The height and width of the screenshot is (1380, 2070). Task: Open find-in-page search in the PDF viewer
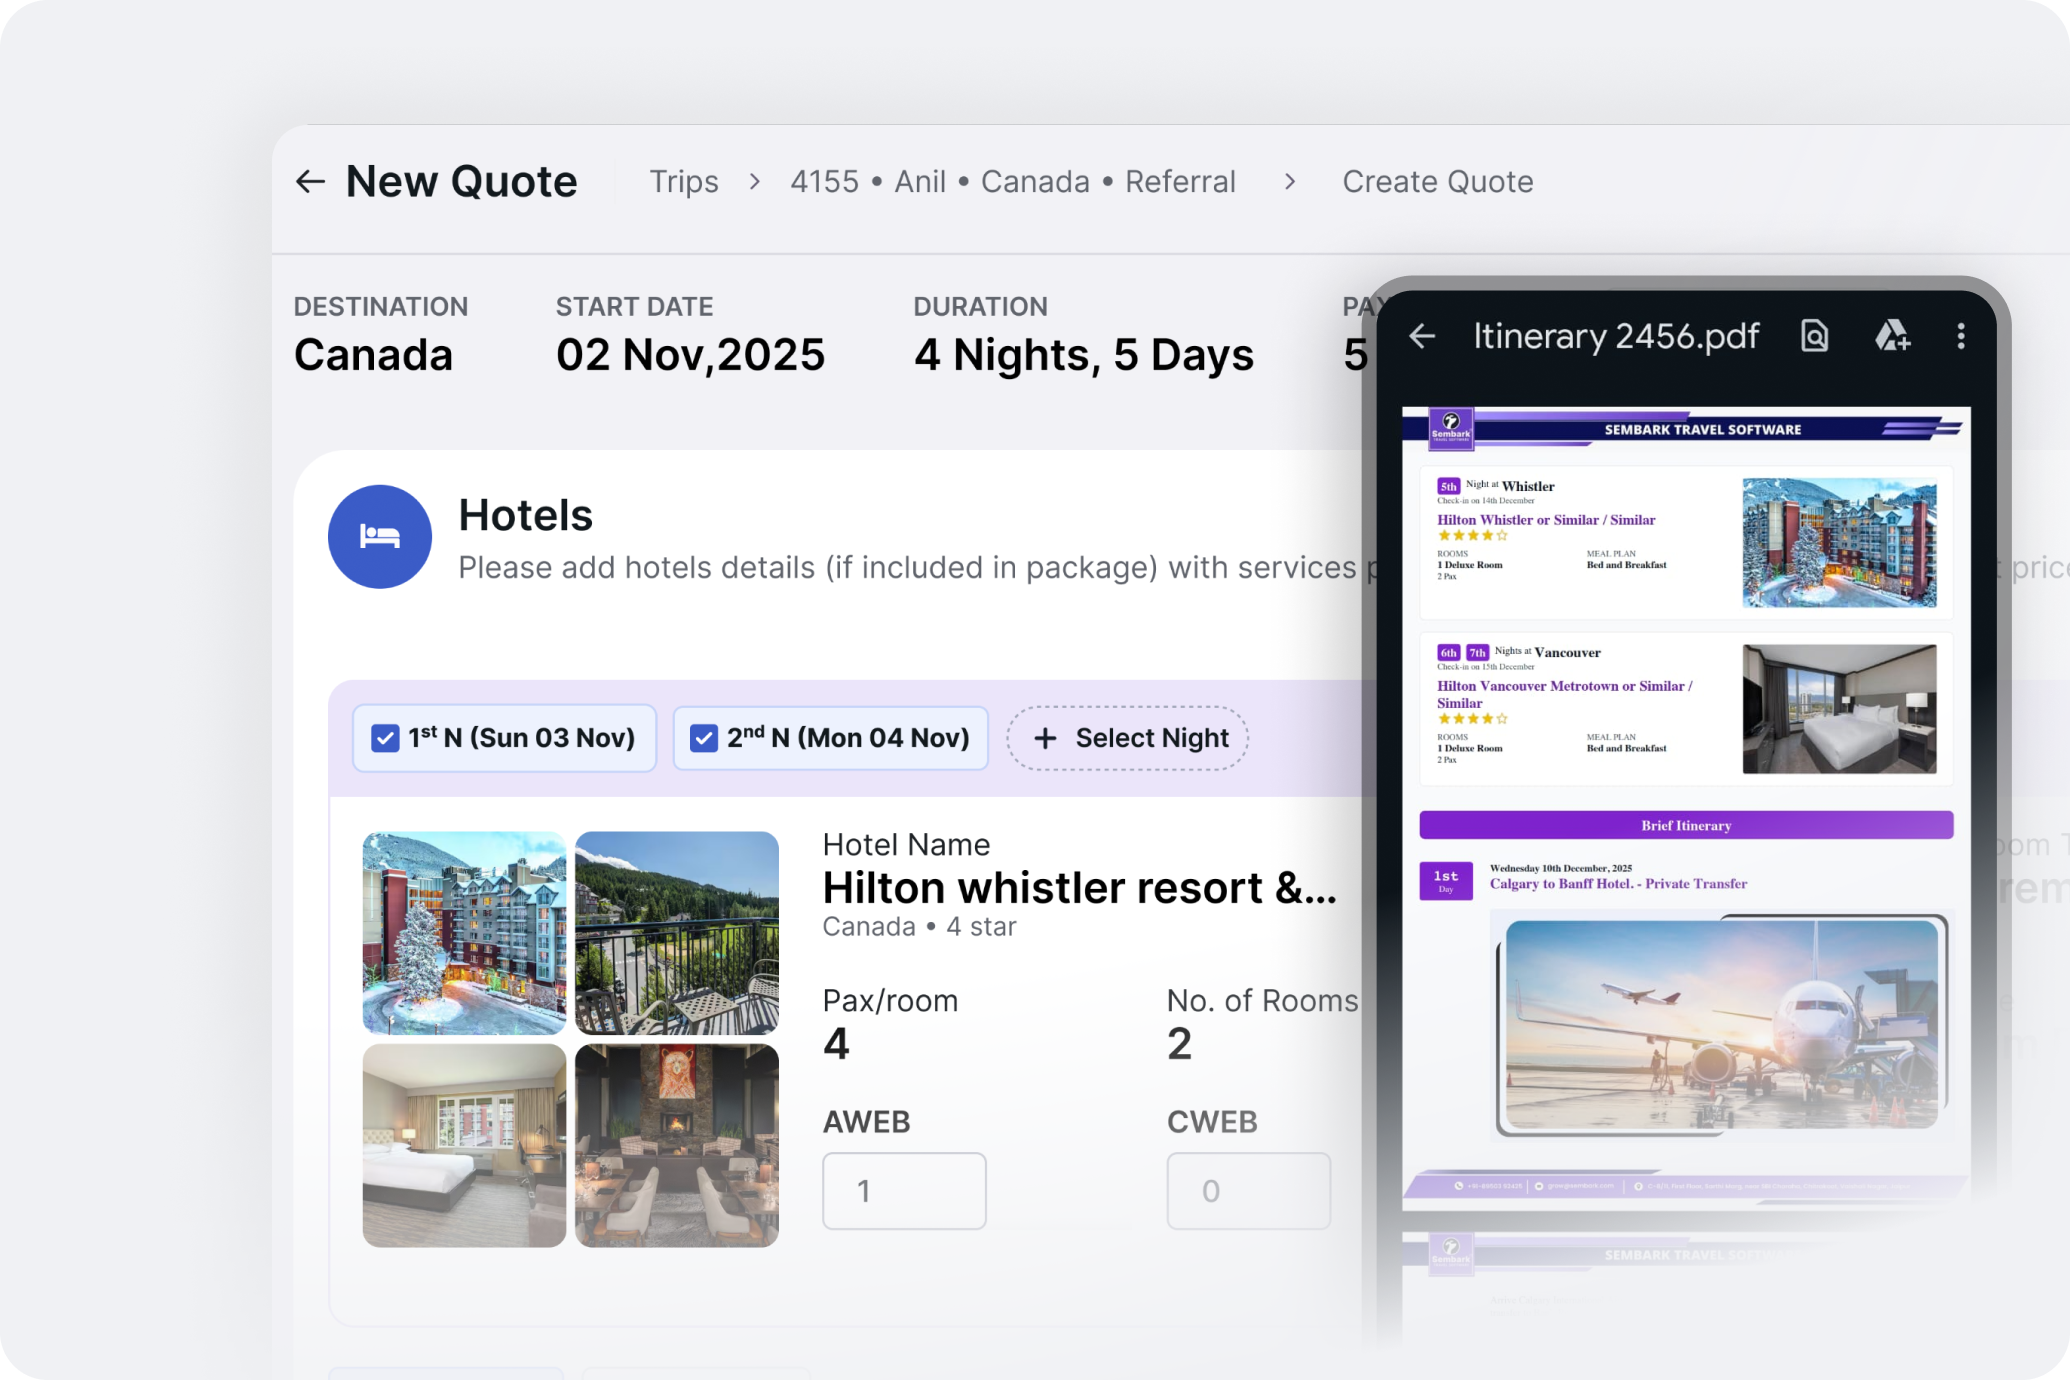coord(1813,336)
